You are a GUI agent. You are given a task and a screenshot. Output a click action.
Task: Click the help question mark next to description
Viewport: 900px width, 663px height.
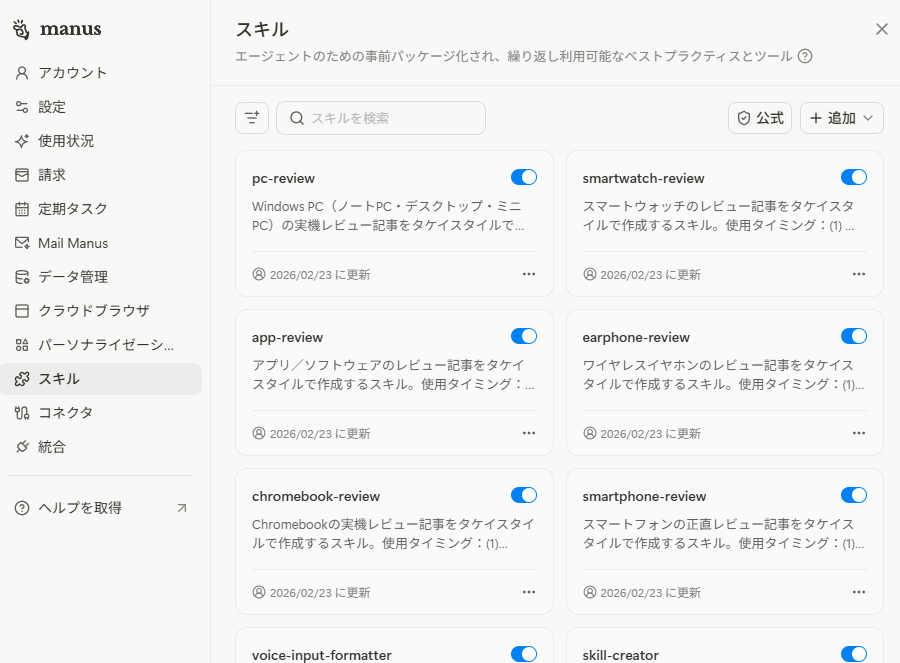tap(805, 56)
